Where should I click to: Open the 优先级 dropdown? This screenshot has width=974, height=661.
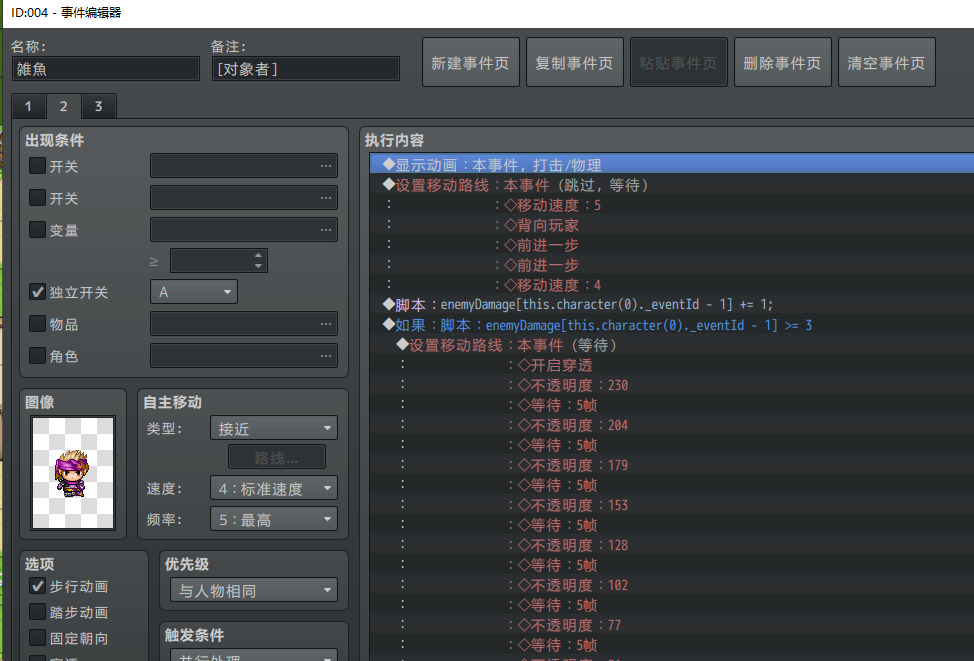click(254, 590)
